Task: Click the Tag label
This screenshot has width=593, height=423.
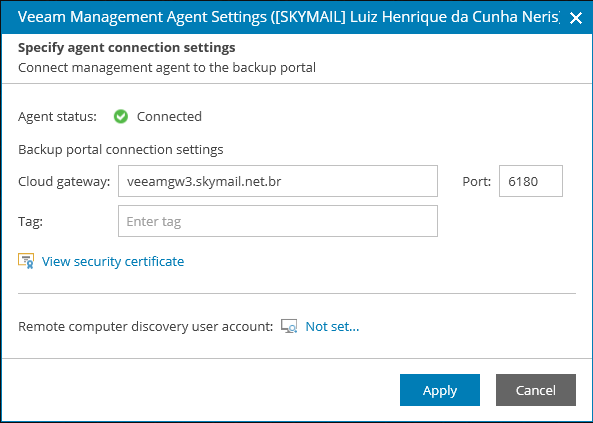Action: pyautogui.click(x=30, y=221)
